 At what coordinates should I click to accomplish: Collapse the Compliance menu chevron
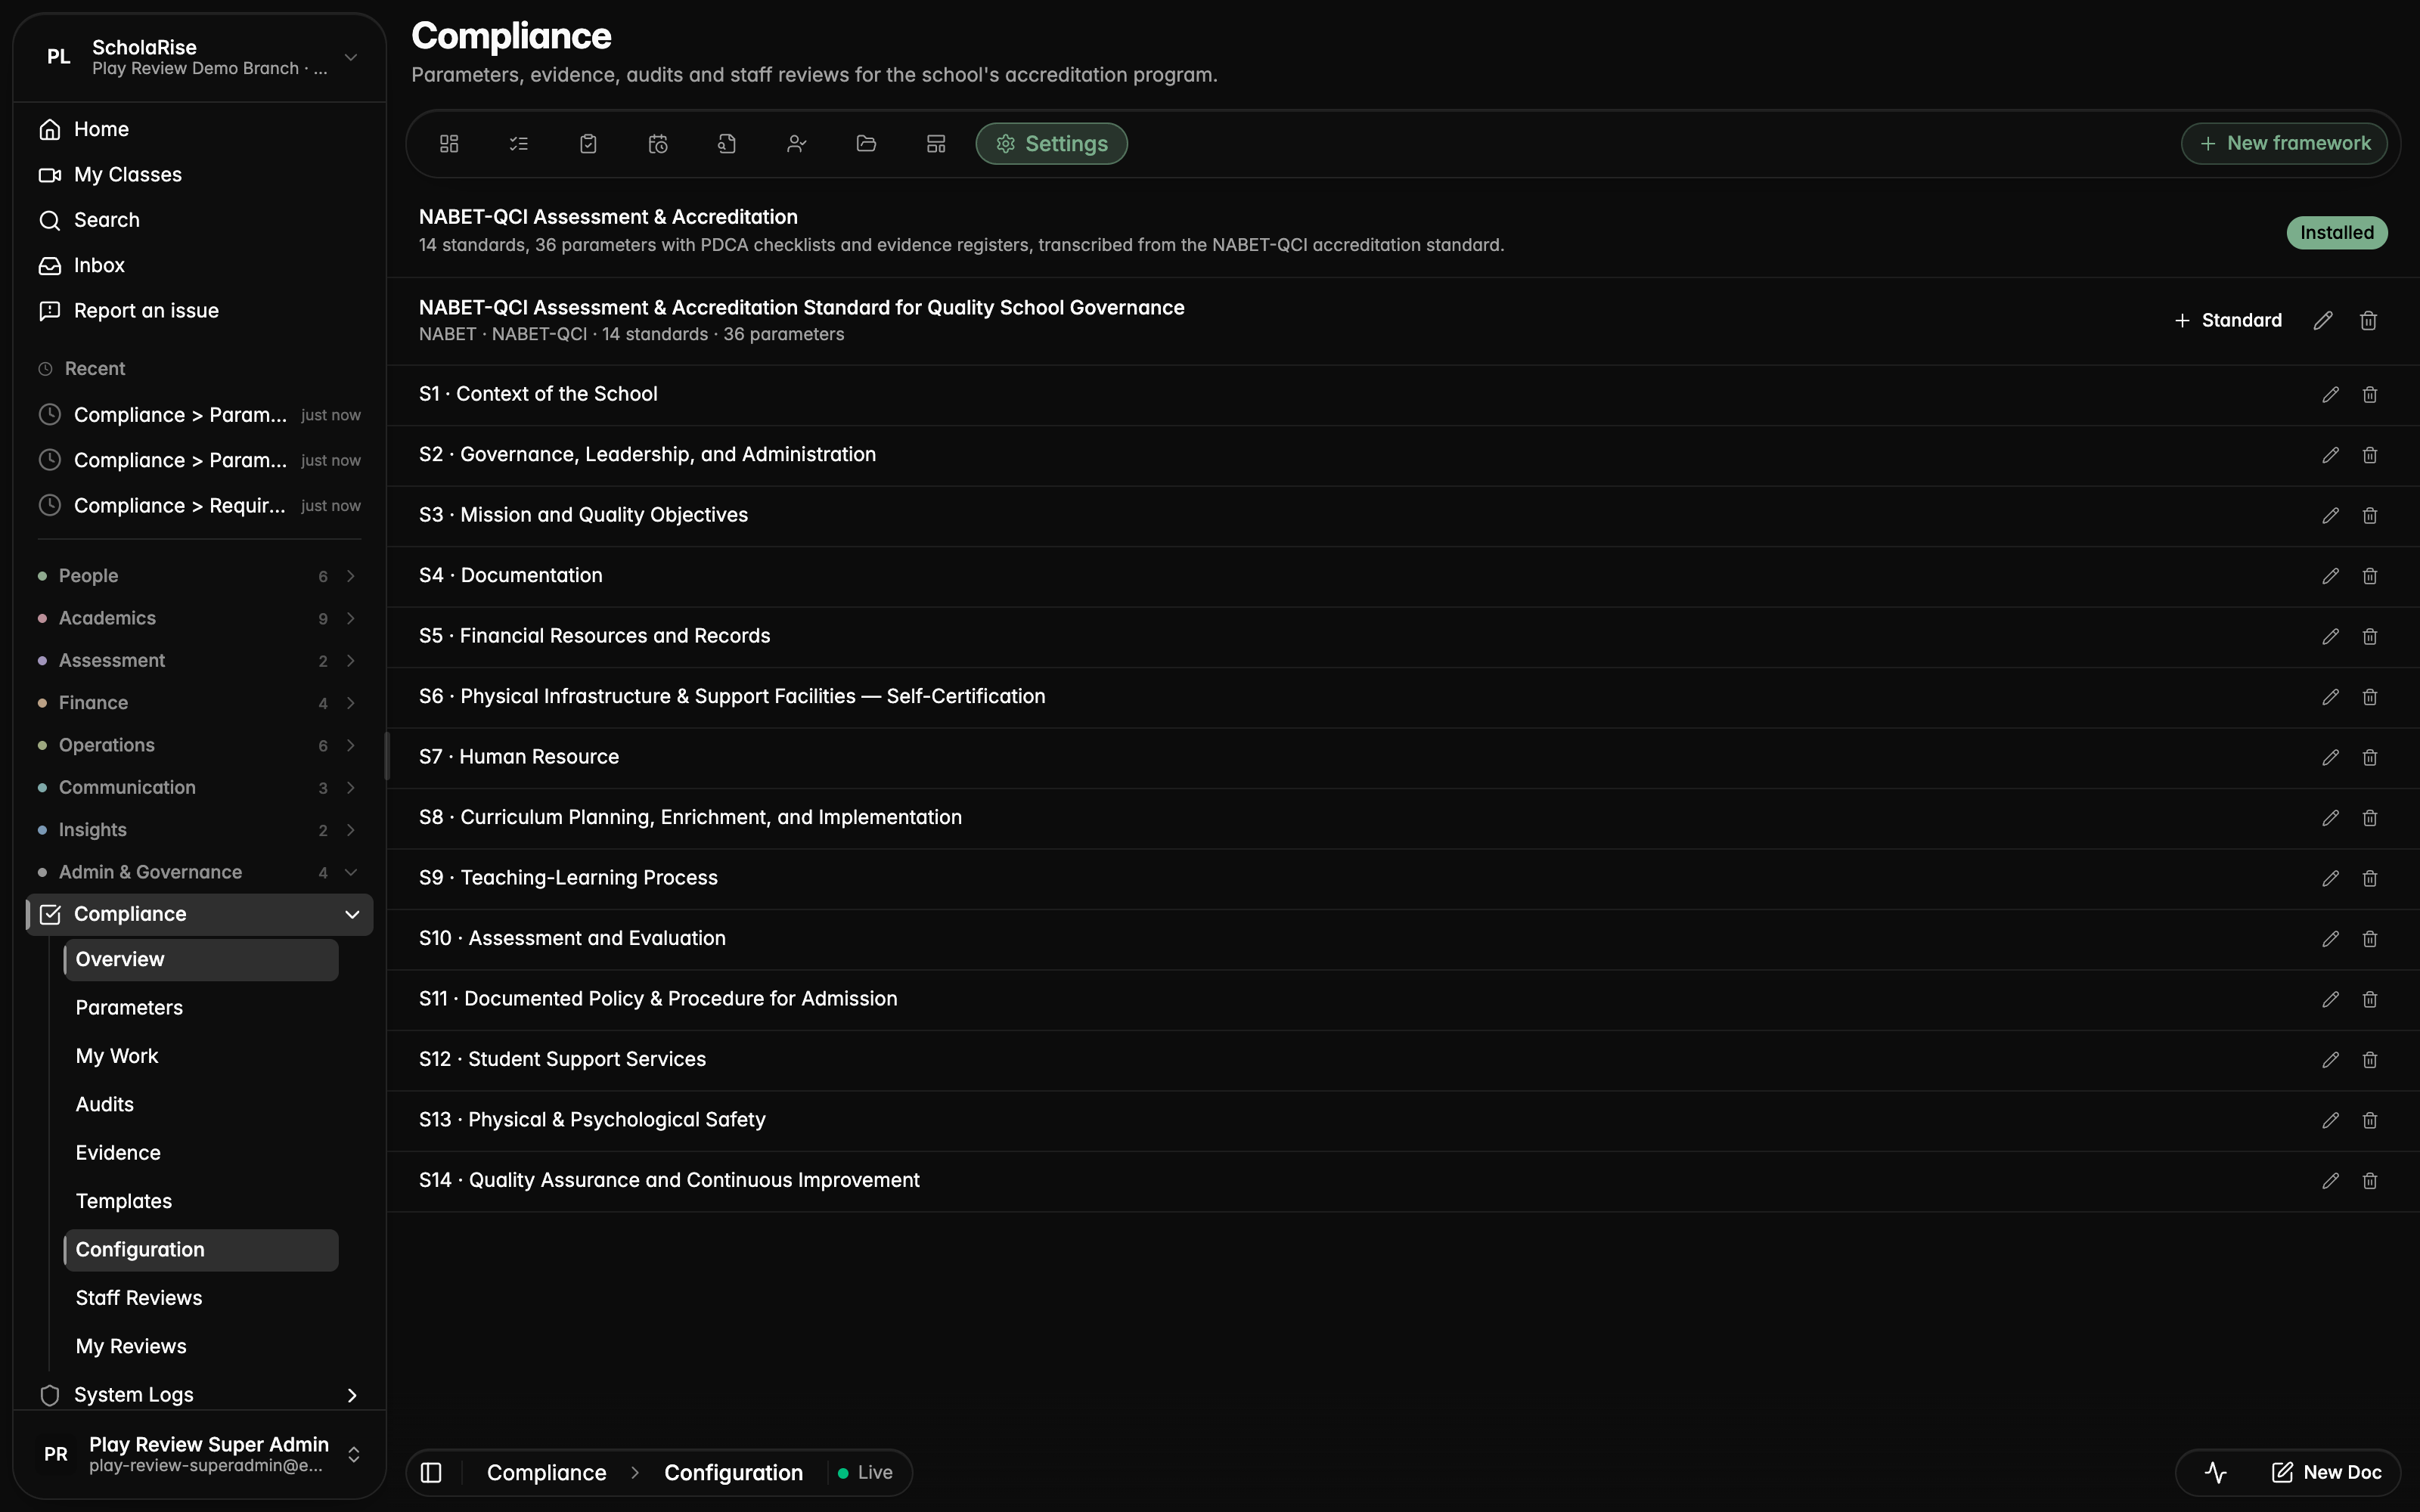[x=352, y=914]
